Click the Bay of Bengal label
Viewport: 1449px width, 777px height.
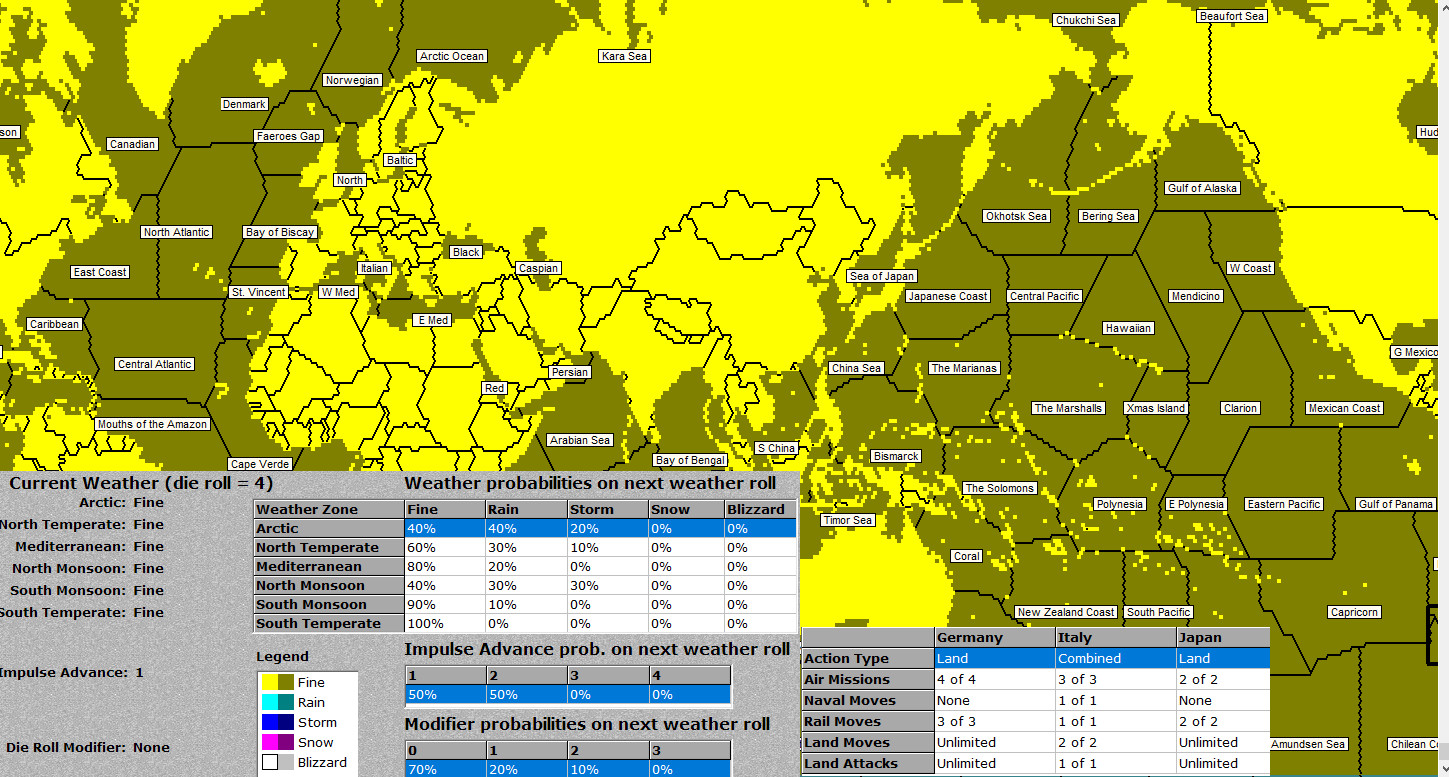[691, 460]
